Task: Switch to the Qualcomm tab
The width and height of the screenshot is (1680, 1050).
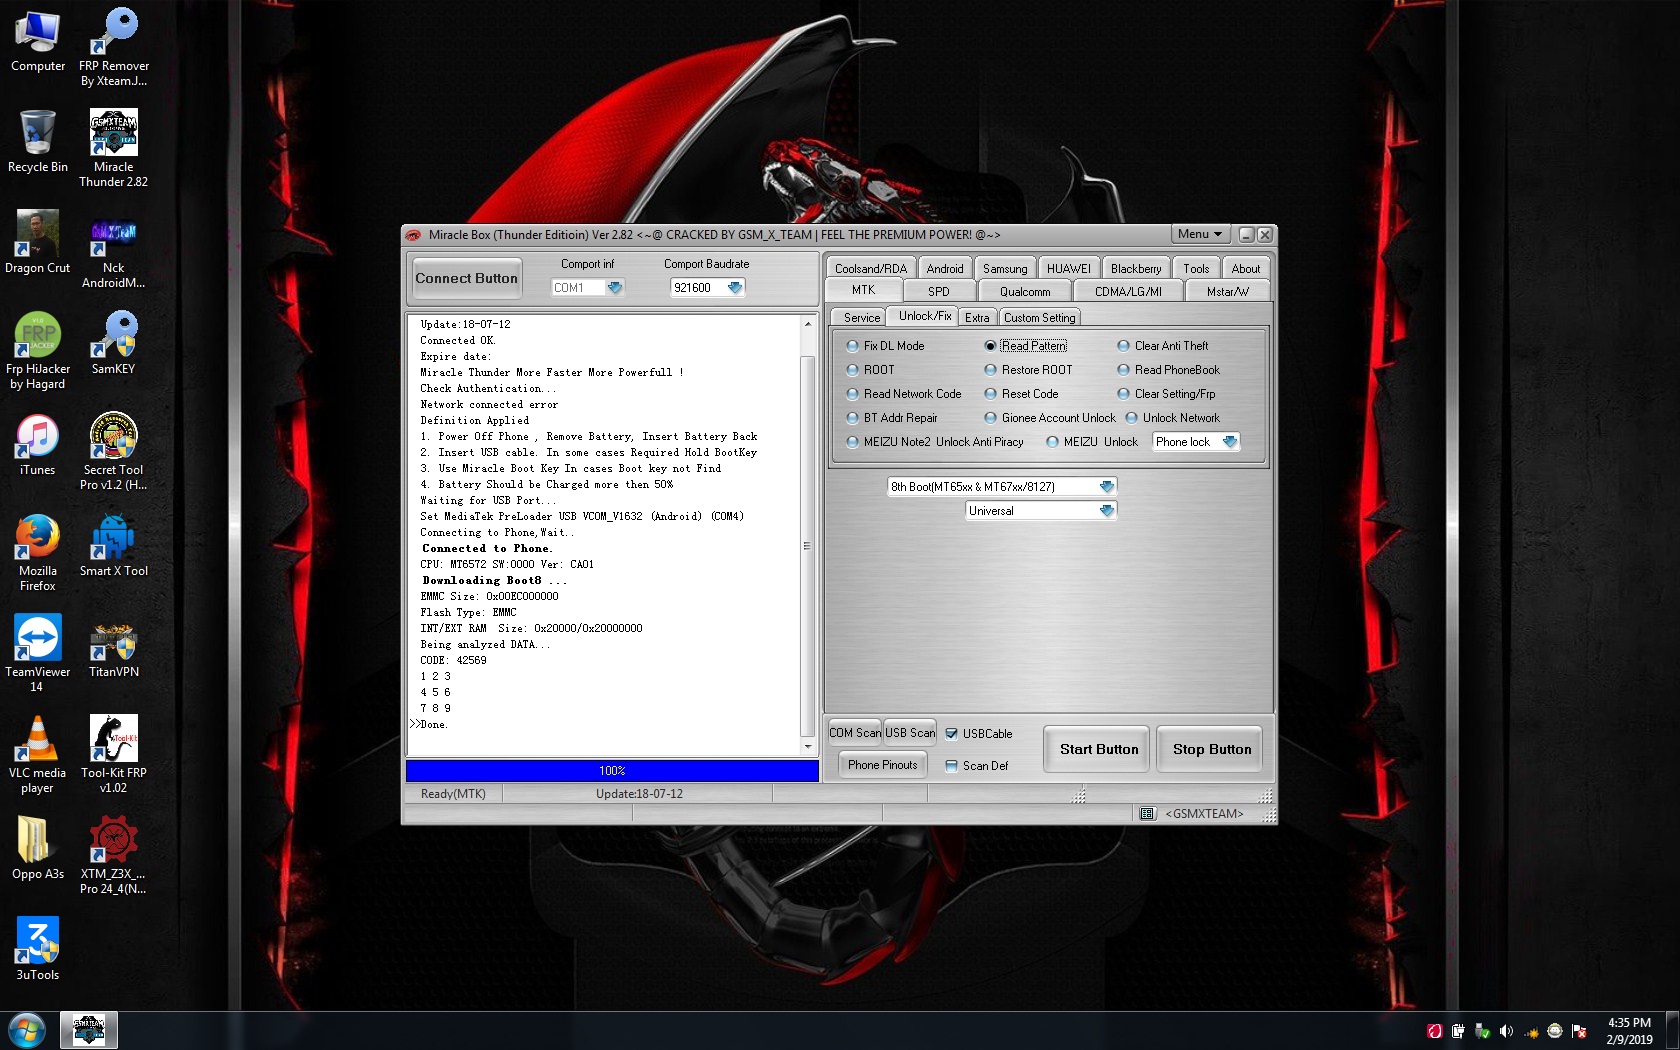Action: (1025, 291)
